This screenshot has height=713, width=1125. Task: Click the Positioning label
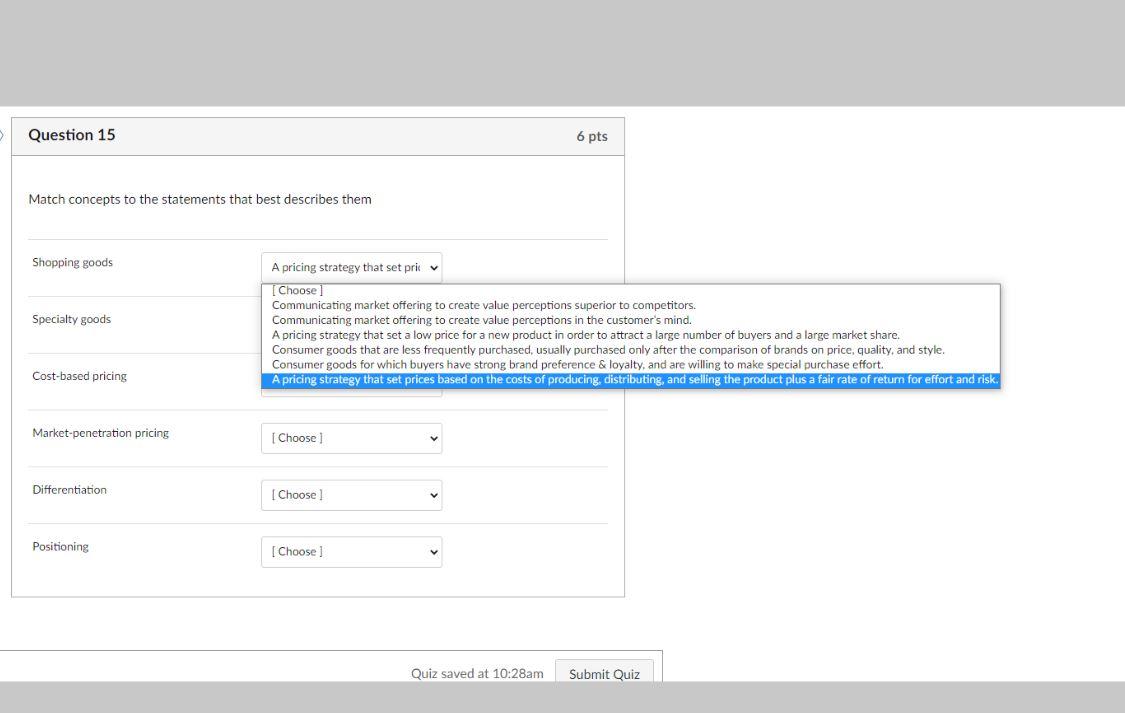tap(60, 547)
